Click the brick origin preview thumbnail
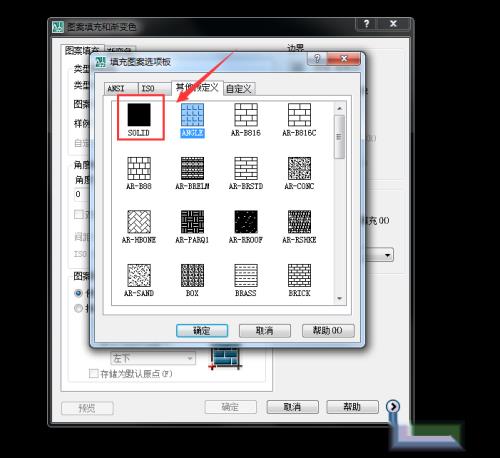This screenshot has width=500, height=458. [x=226, y=358]
